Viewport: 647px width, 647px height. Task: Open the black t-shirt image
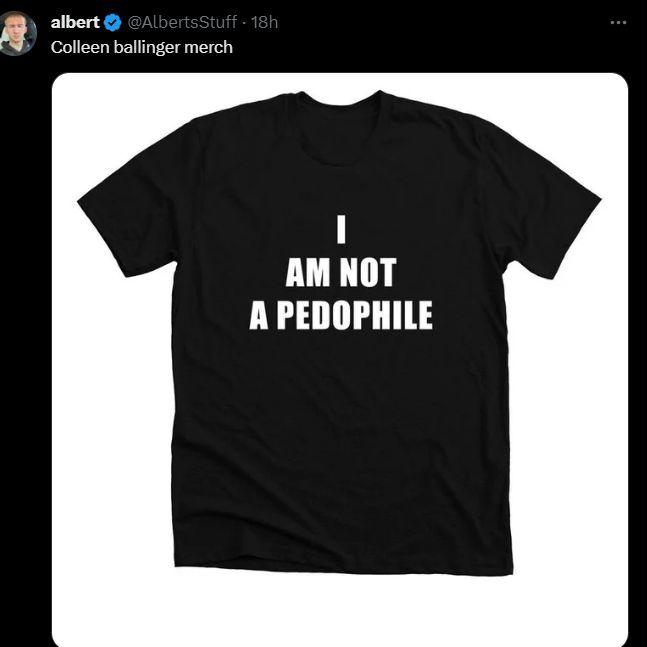point(340,360)
